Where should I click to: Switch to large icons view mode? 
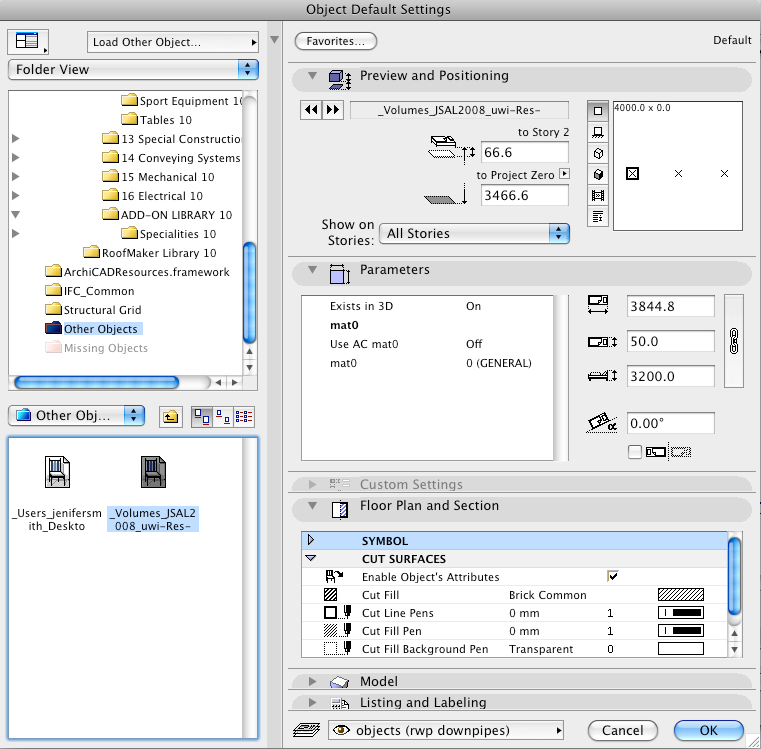click(x=200, y=416)
